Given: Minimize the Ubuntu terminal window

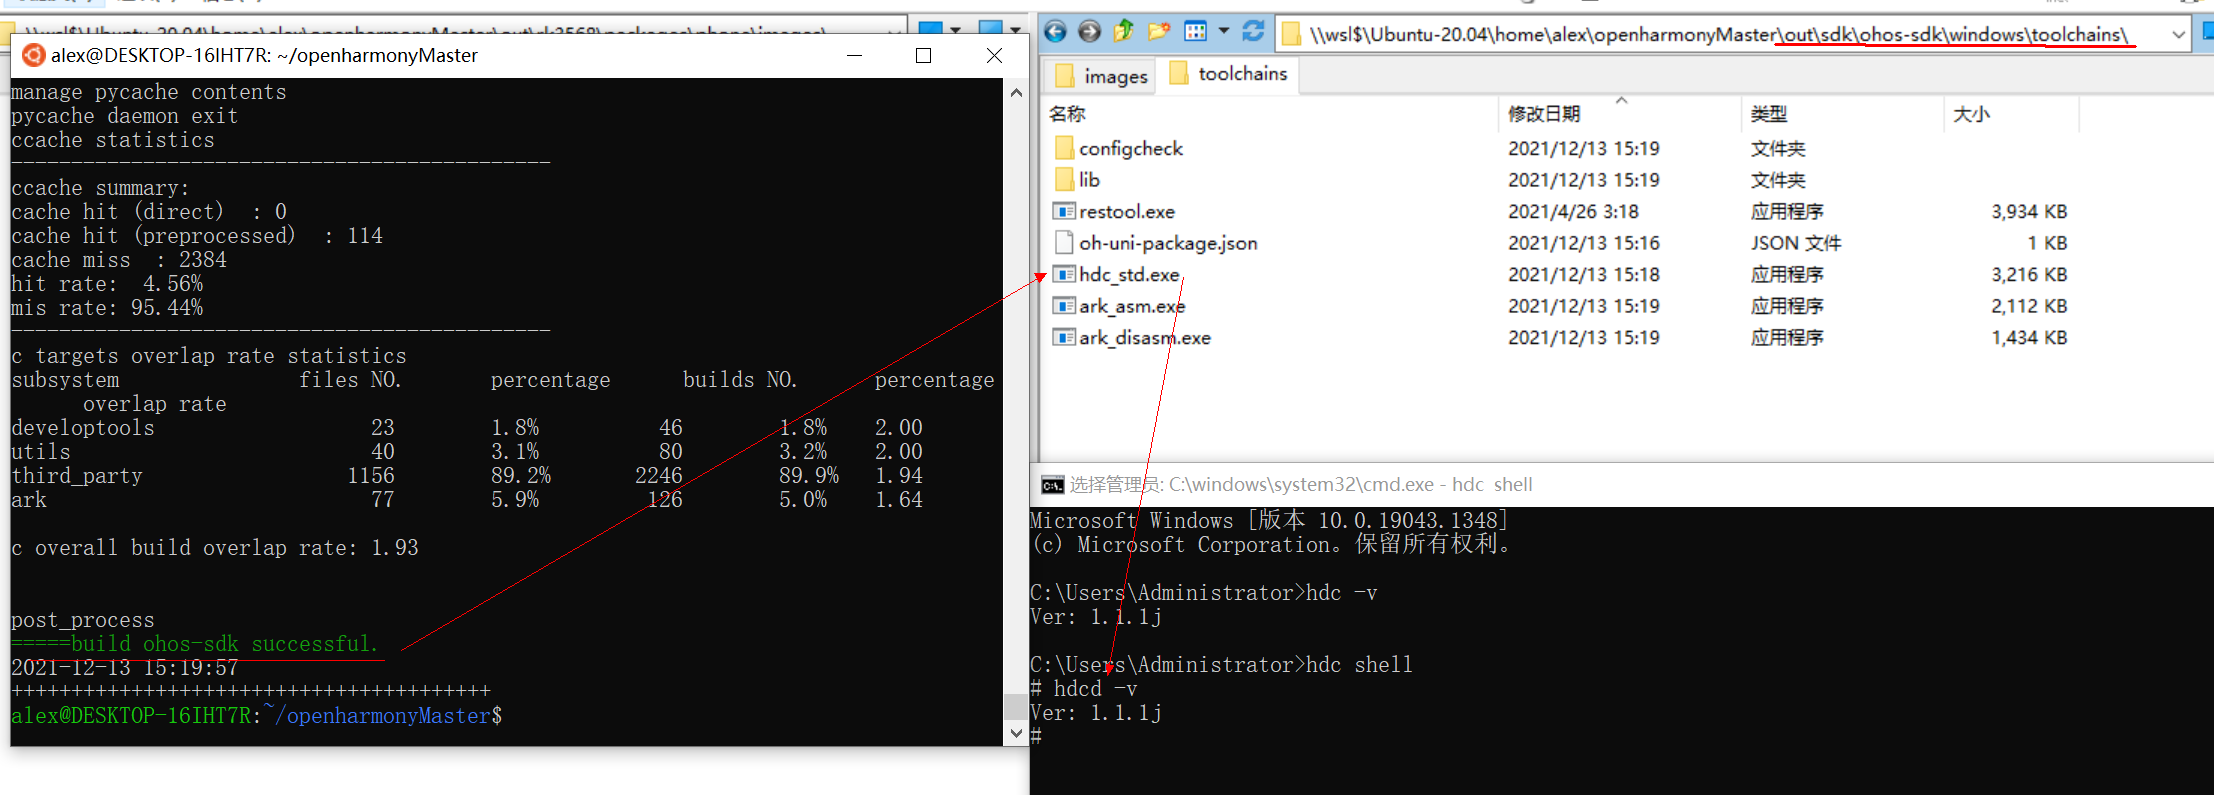Looking at the screenshot, I should click(x=854, y=55).
